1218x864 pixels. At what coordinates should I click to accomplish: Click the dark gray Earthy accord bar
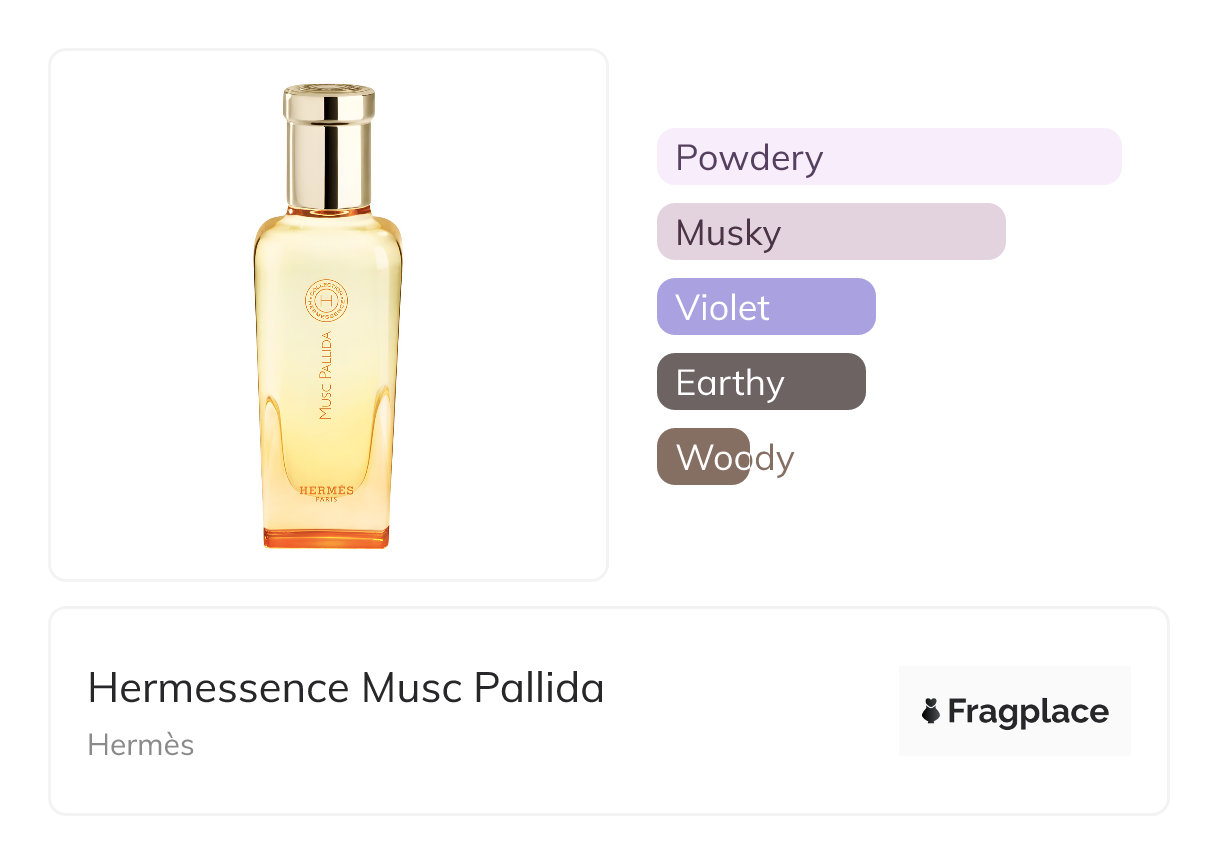pyautogui.click(x=761, y=382)
